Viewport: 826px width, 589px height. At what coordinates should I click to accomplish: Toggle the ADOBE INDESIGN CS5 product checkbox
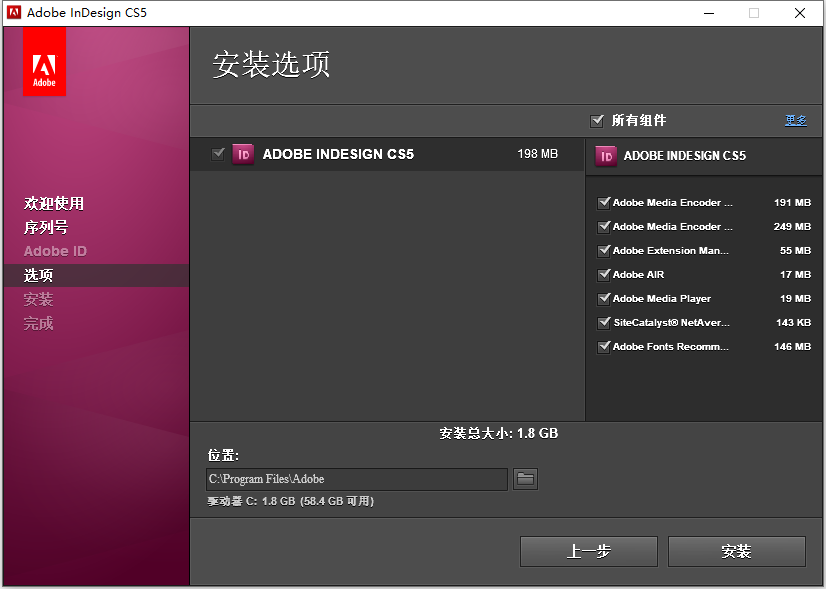pos(218,154)
